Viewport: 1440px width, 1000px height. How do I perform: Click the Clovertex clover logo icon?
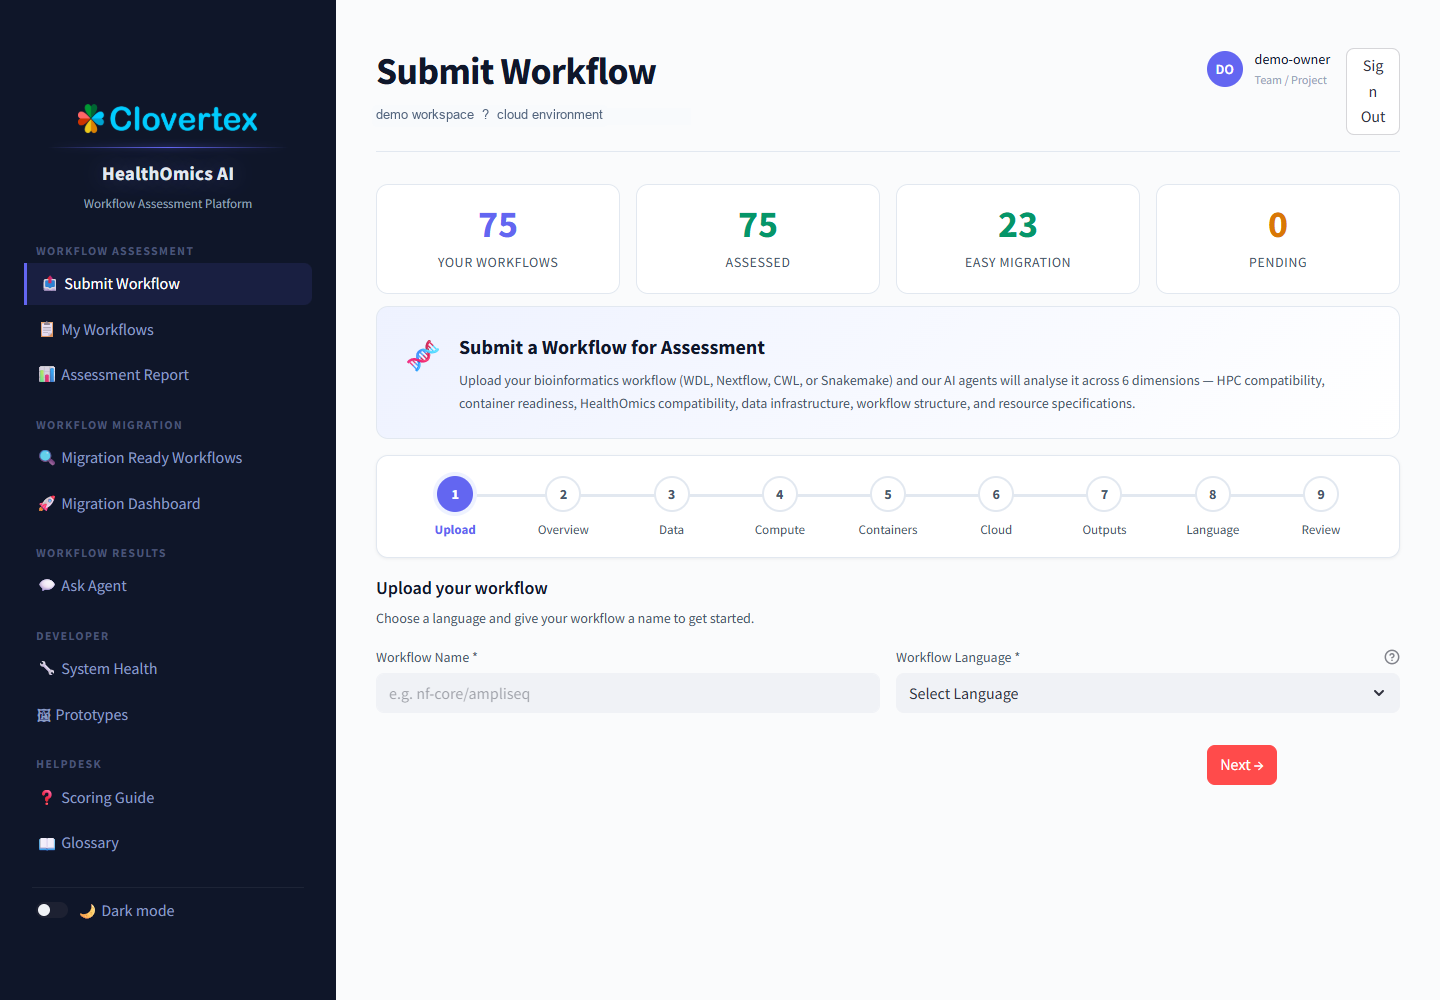tap(91, 119)
